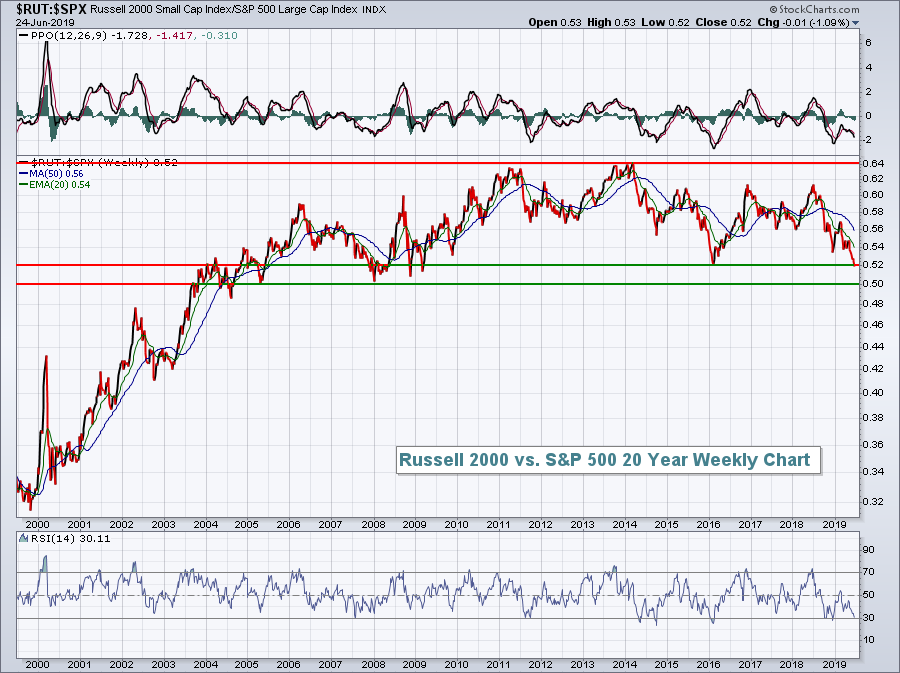This screenshot has width=900, height=673.
Task: Click the 0.60 price axis label
Action: [x=875, y=194]
